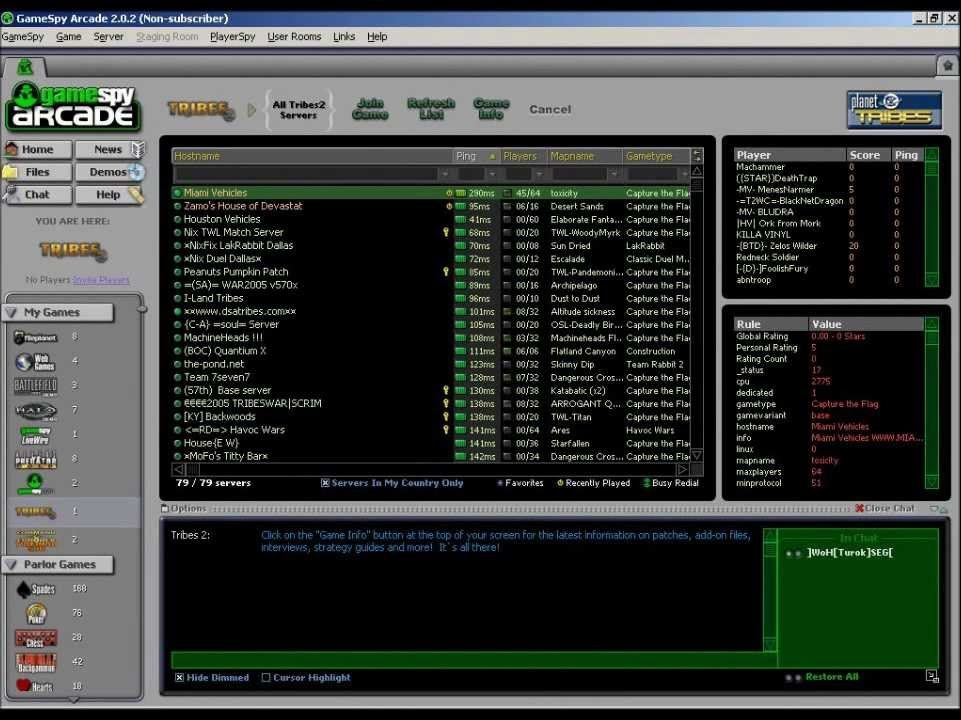Toggle the Options panel above chat

pyautogui.click(x=183, y=509)
